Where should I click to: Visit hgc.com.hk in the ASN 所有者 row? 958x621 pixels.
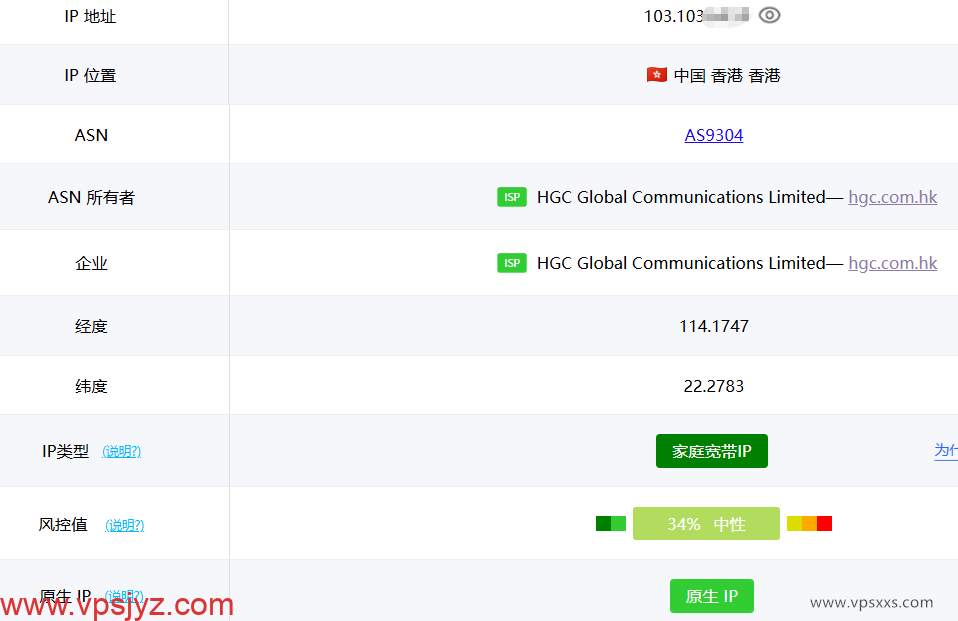tap(892, 197)
